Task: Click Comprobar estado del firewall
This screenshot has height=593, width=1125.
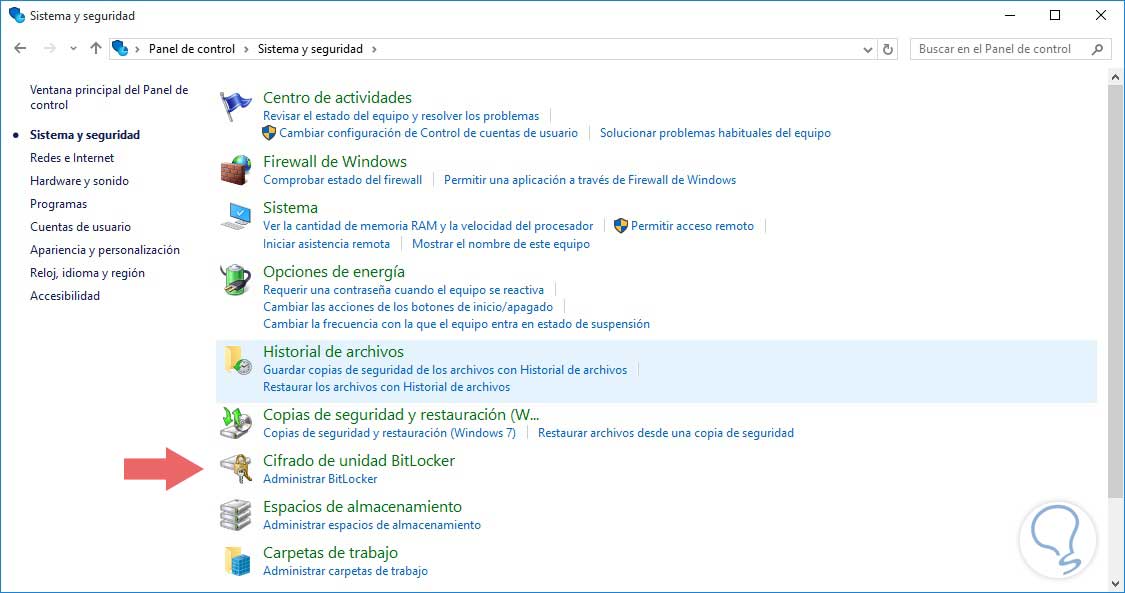Action: tap(342, 180)
